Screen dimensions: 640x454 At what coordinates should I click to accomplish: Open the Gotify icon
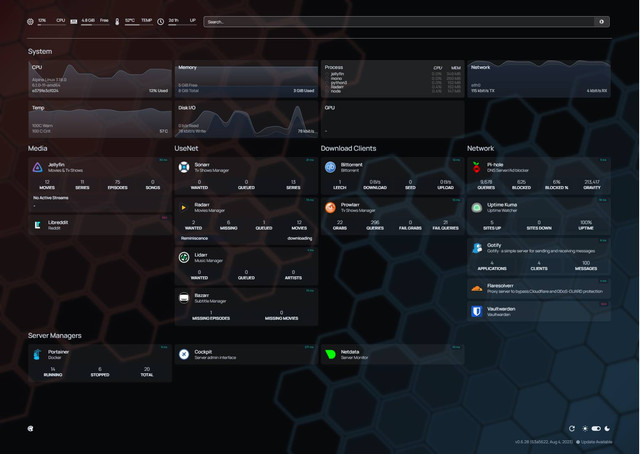pos(477,248)
